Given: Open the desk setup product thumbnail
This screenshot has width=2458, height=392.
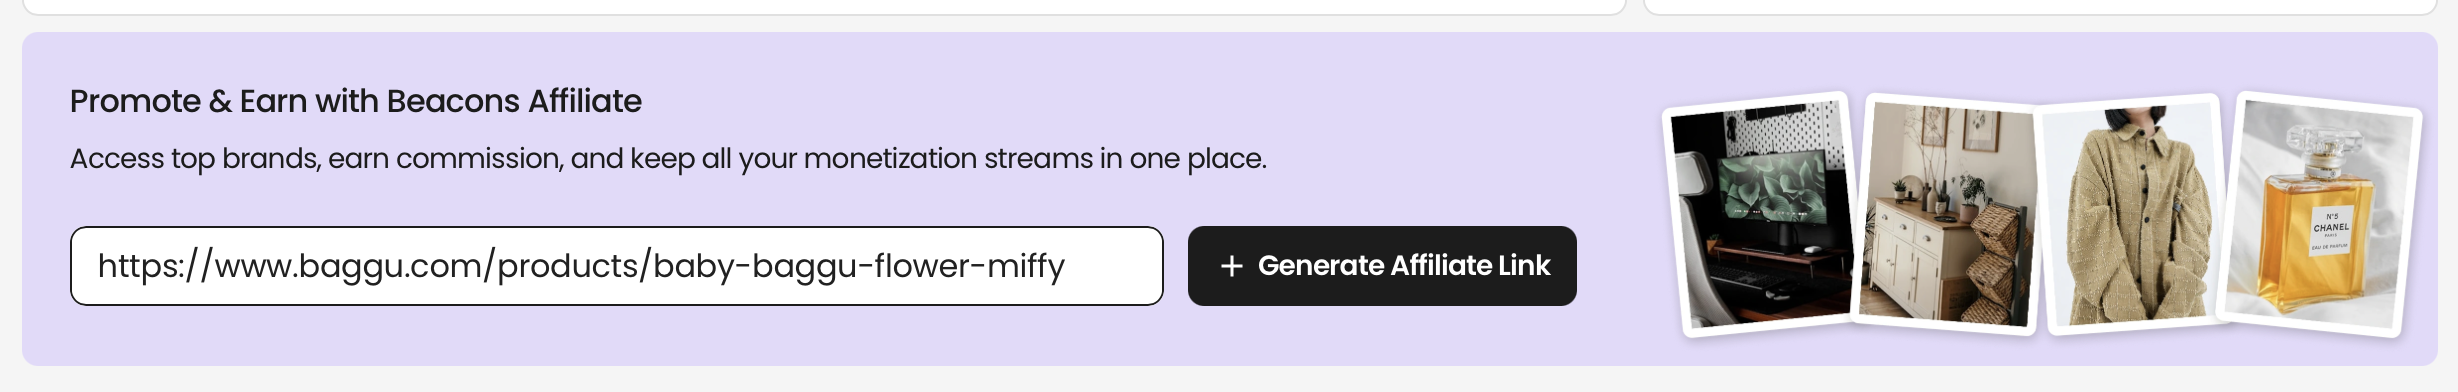Looking at the screenshot, I should 1758,215.
